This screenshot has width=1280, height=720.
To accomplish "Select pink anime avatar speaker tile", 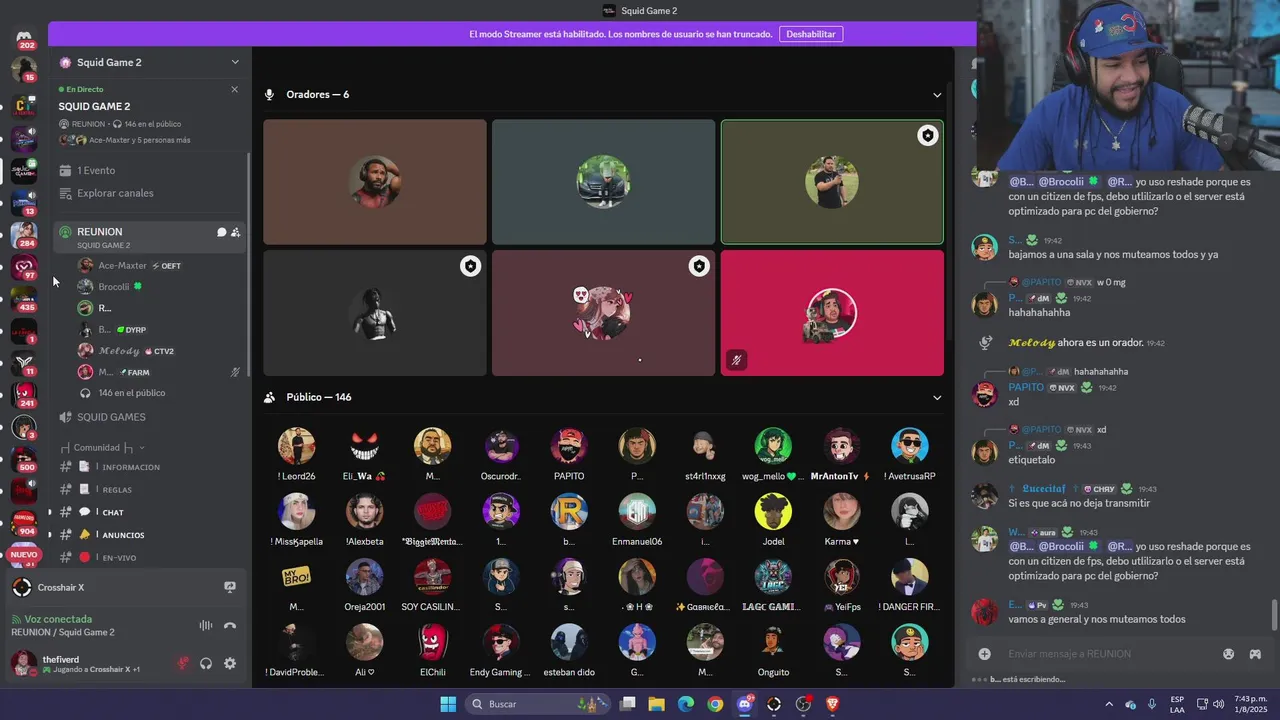I will pos(603,313).
